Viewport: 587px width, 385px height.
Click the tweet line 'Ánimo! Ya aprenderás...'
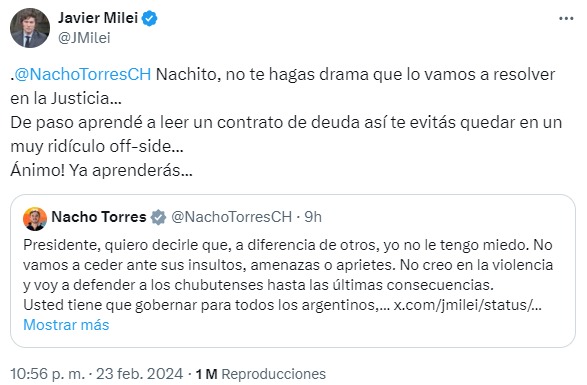pos(101,170)
